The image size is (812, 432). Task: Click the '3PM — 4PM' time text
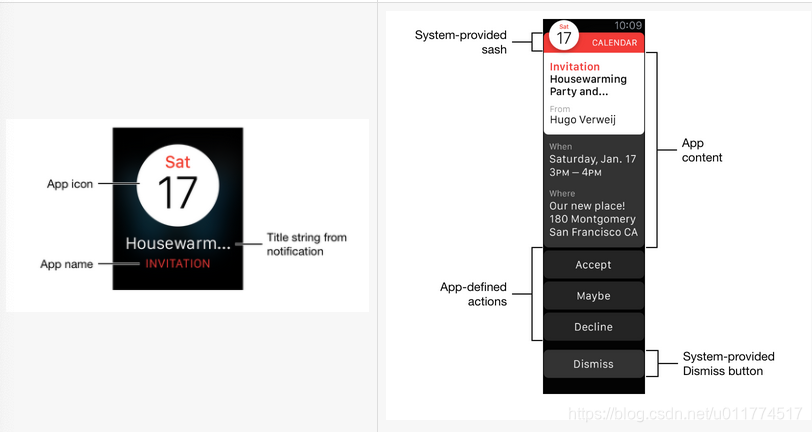(x=575, y=172)
